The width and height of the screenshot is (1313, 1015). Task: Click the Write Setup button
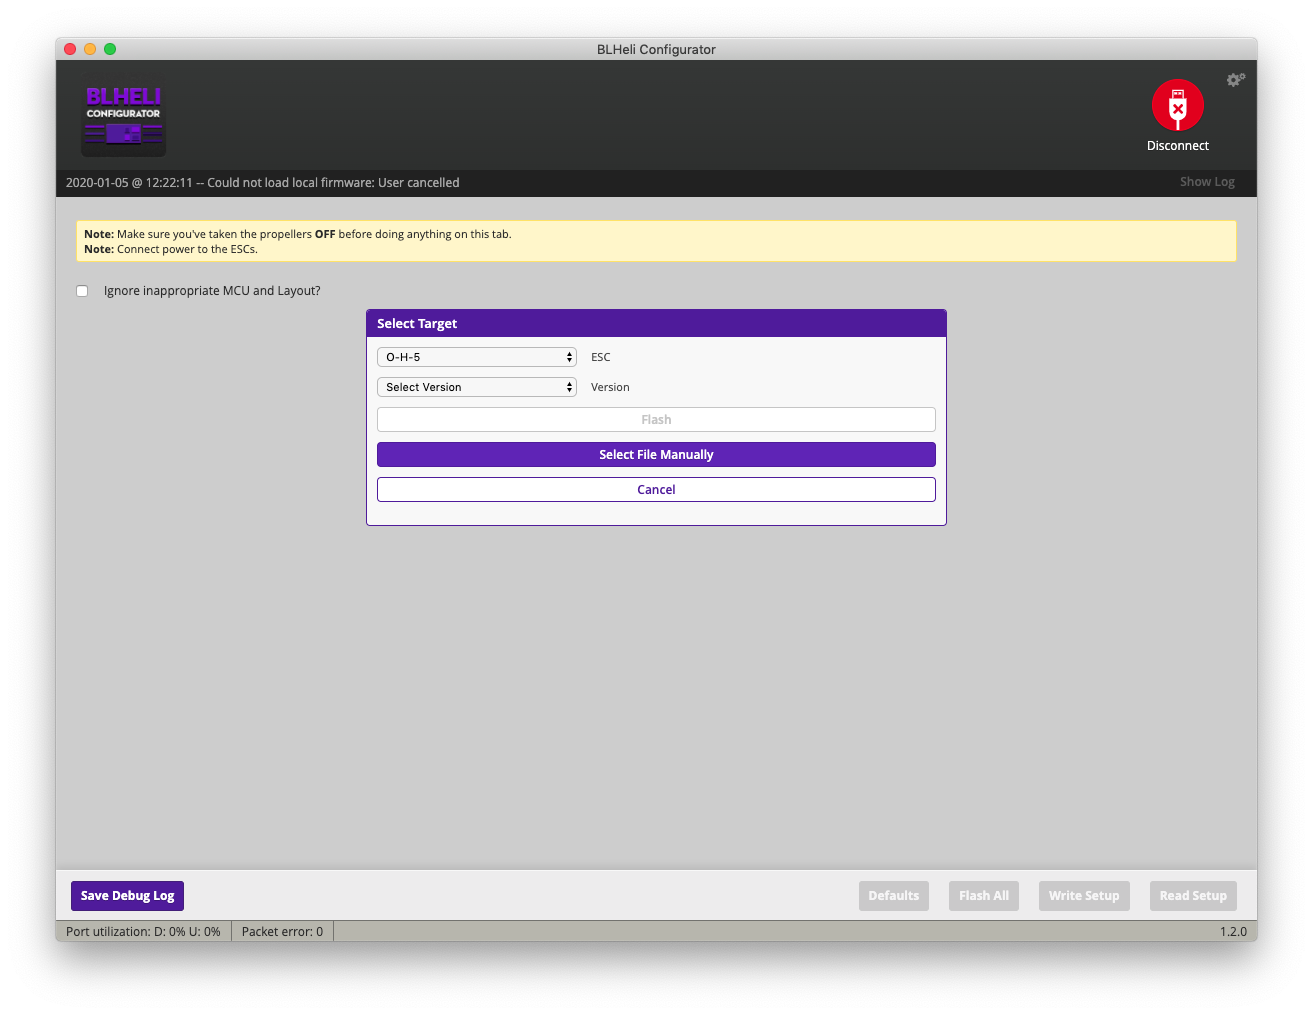click(x=1084, y=896)
